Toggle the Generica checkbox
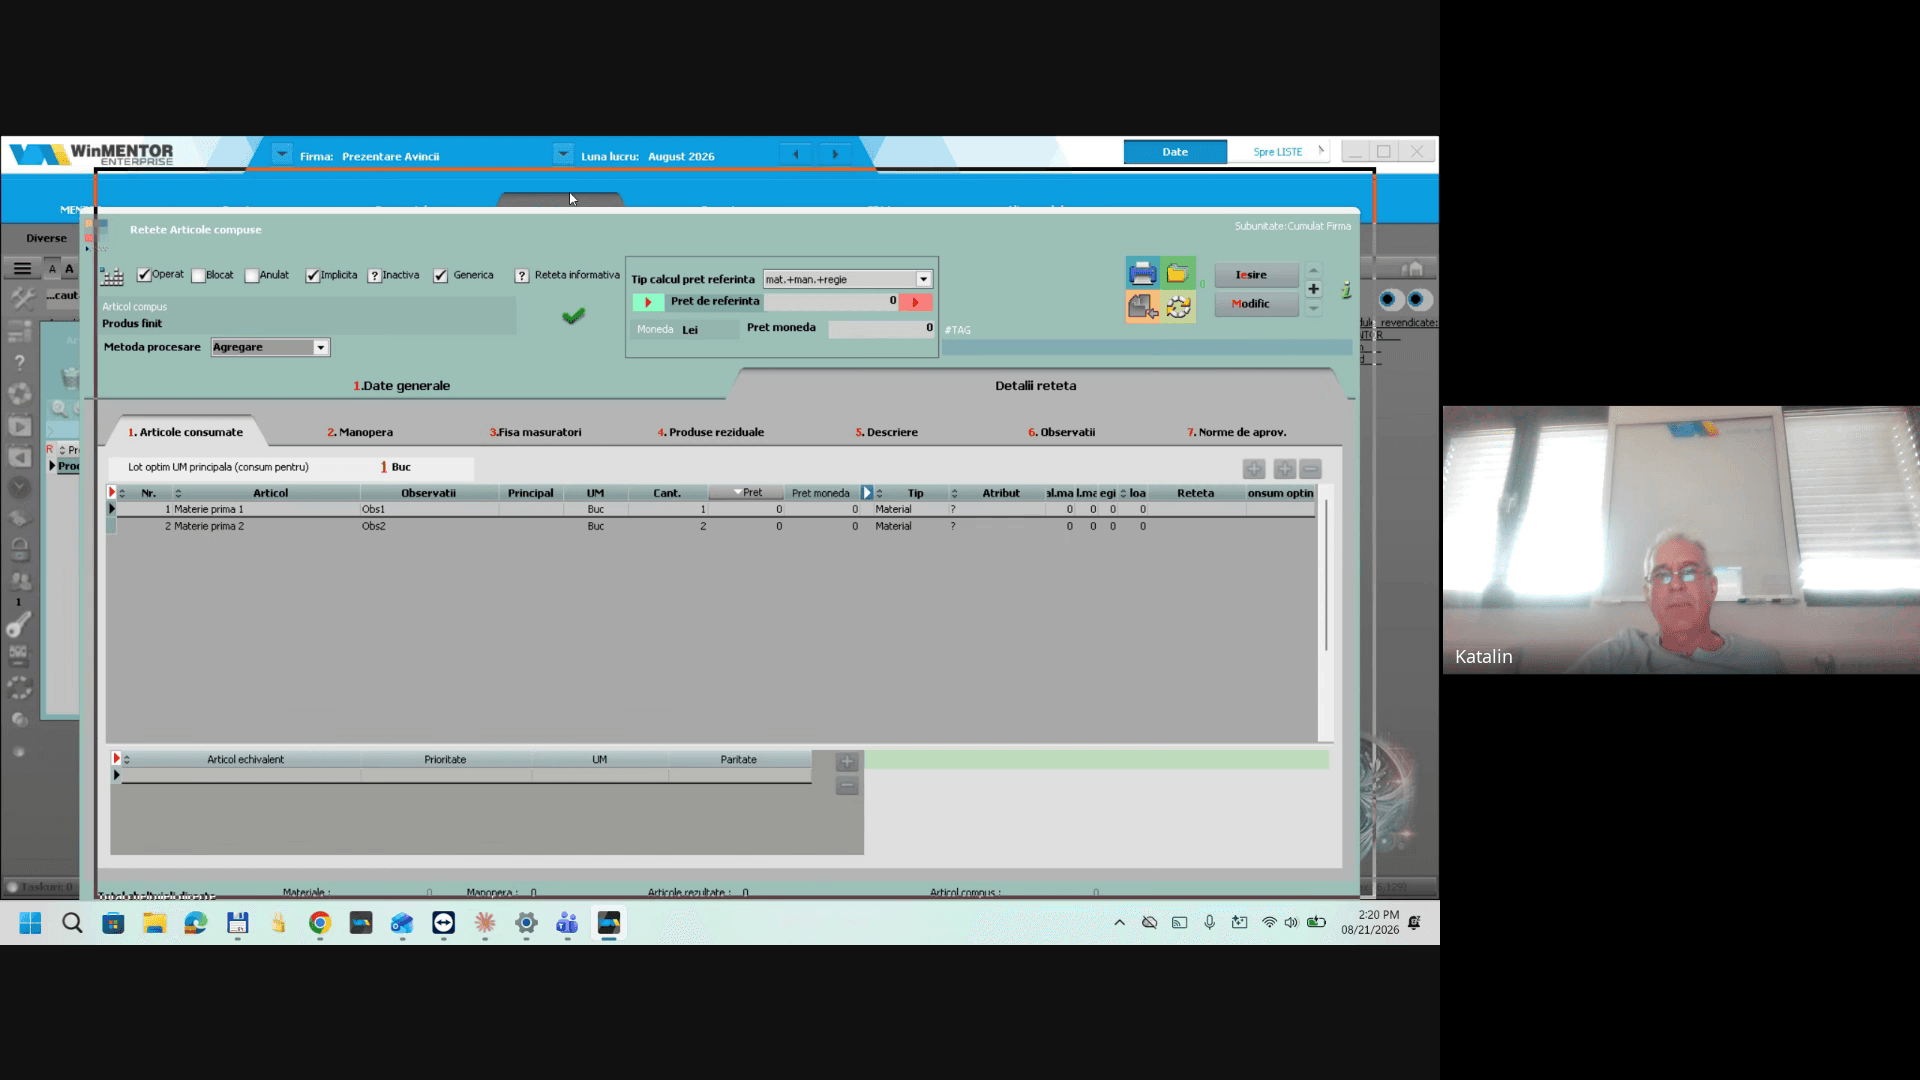 440,276
